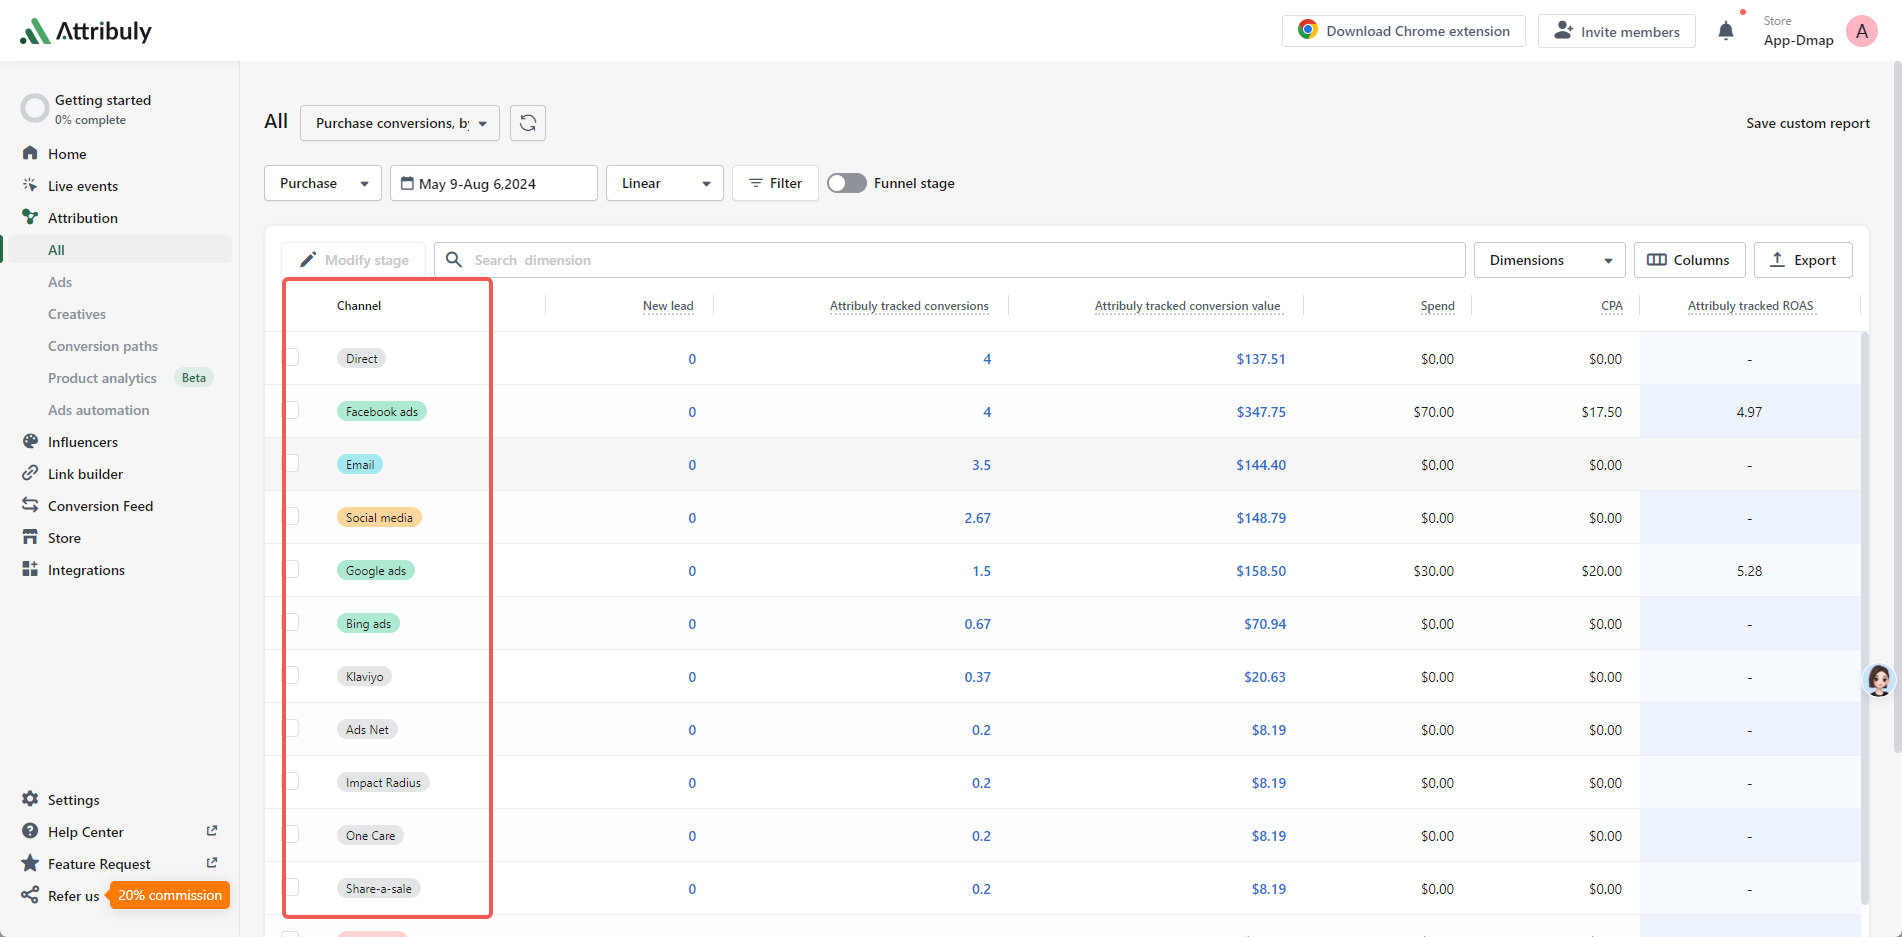Image resolution: width=1902 pixels, height=937 pixels.
Task: Open the Store App-Dmap switcher
Action: 1798,31
